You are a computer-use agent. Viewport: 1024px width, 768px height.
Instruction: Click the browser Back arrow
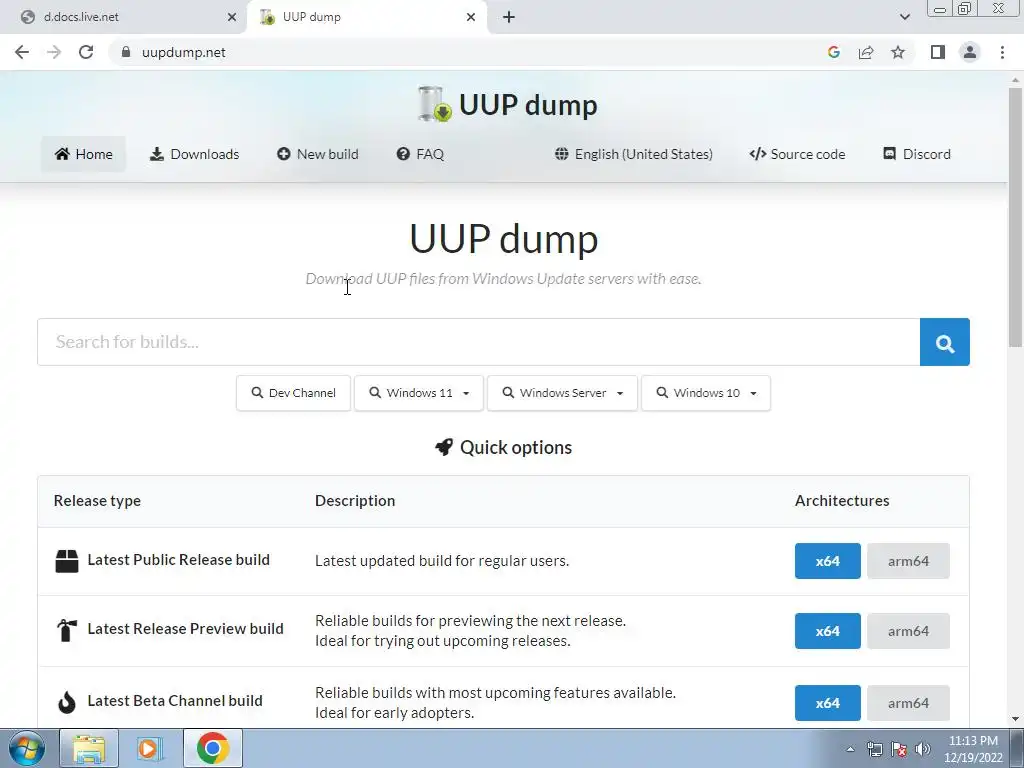pos(22,52)
